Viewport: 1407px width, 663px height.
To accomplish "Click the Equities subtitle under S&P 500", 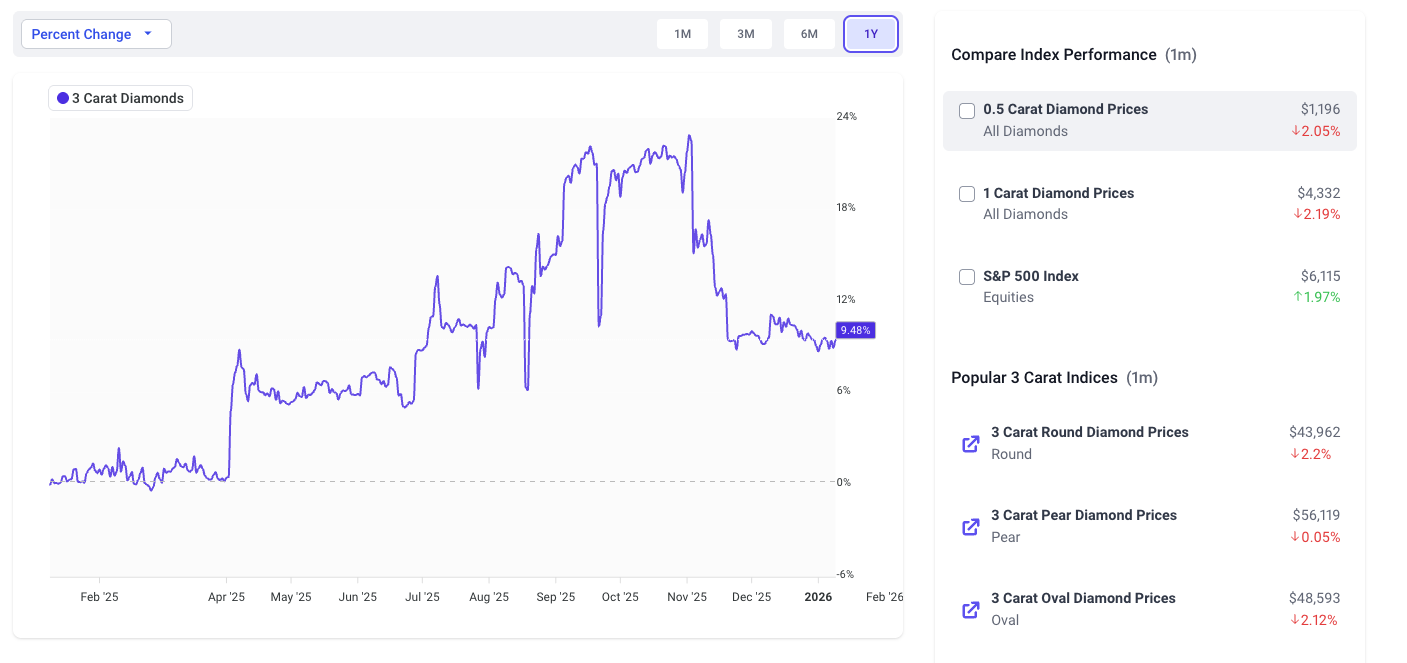I will 1008,297.
